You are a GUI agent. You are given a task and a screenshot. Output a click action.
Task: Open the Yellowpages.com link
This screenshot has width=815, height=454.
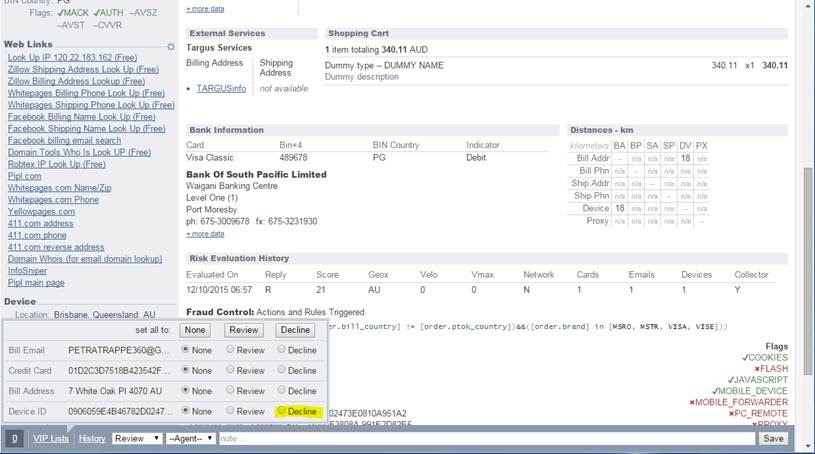[41, 212]
